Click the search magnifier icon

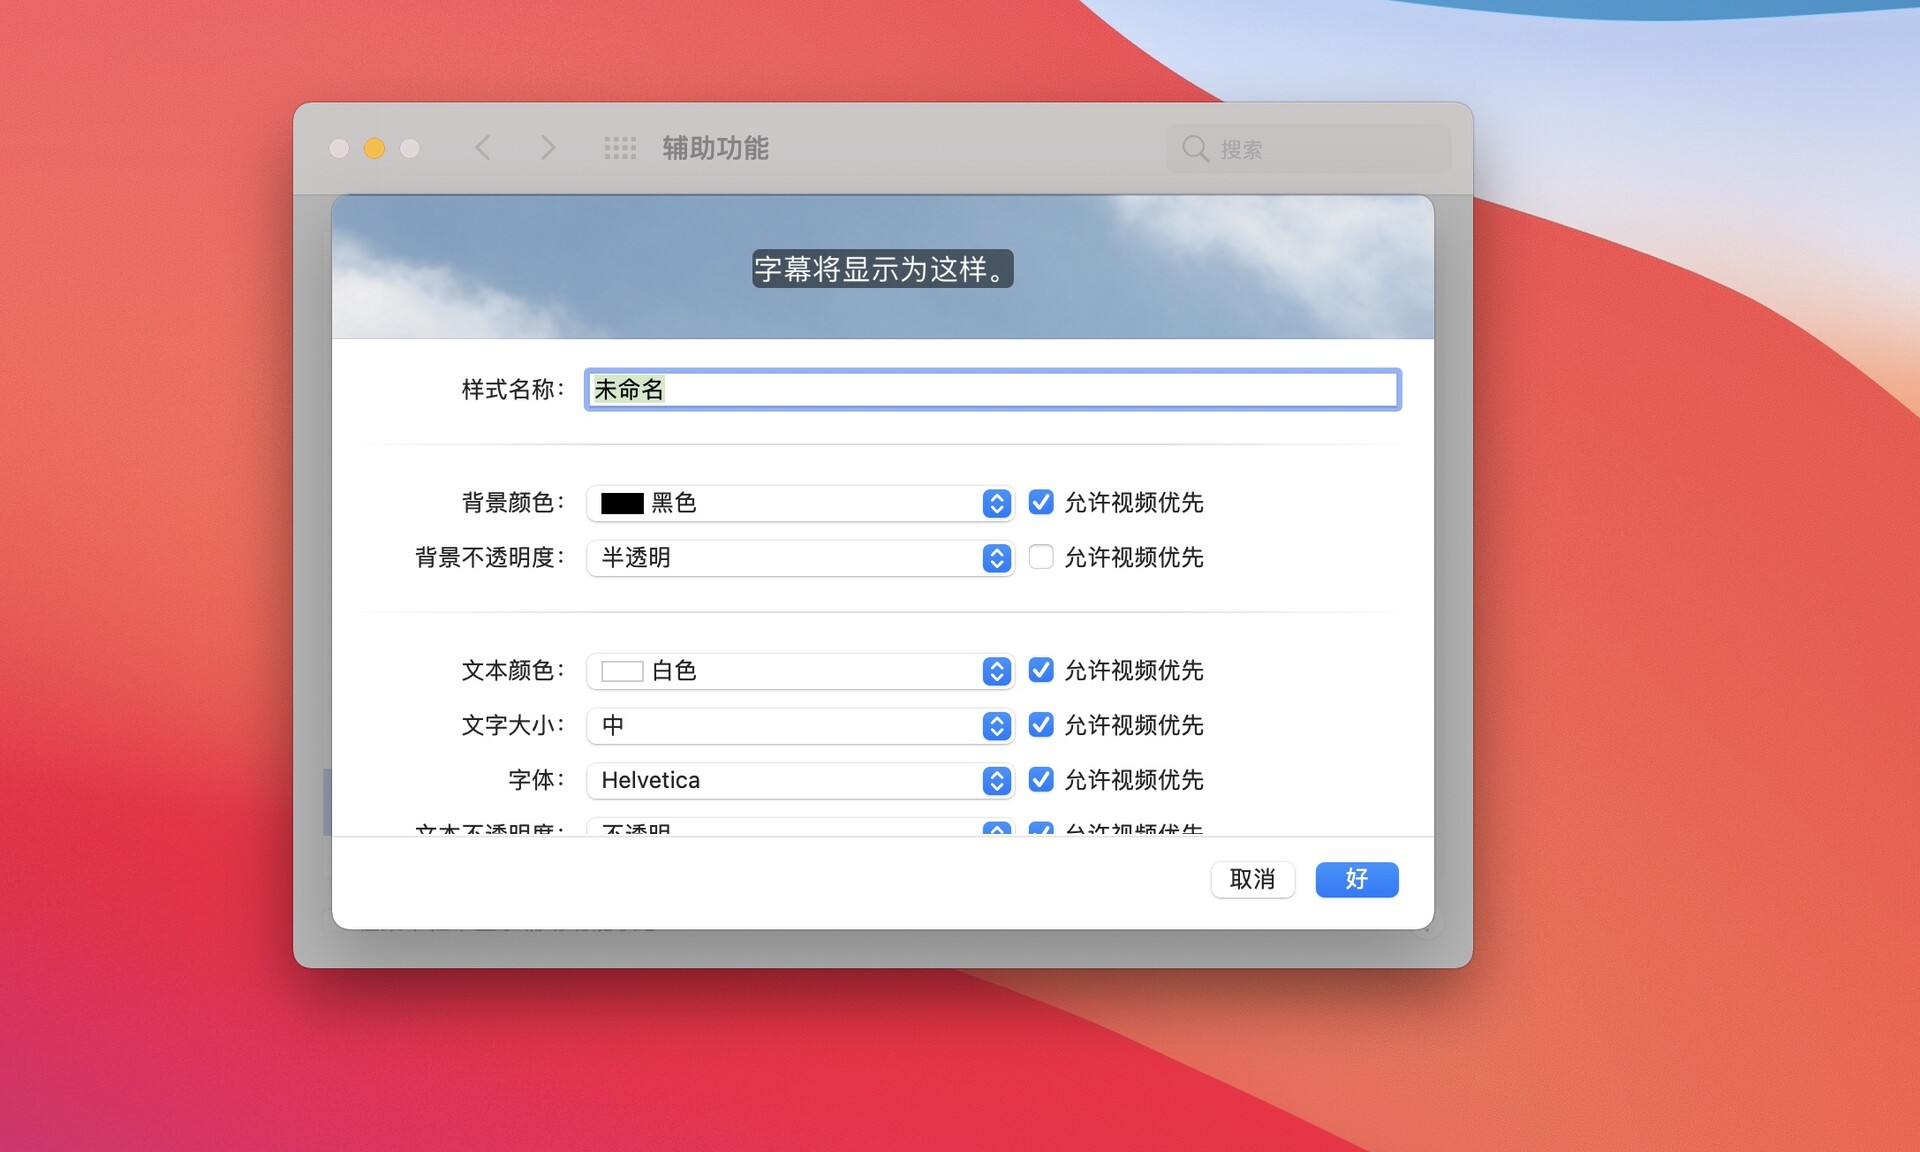pyautogui.click(x=1196, y=148)
